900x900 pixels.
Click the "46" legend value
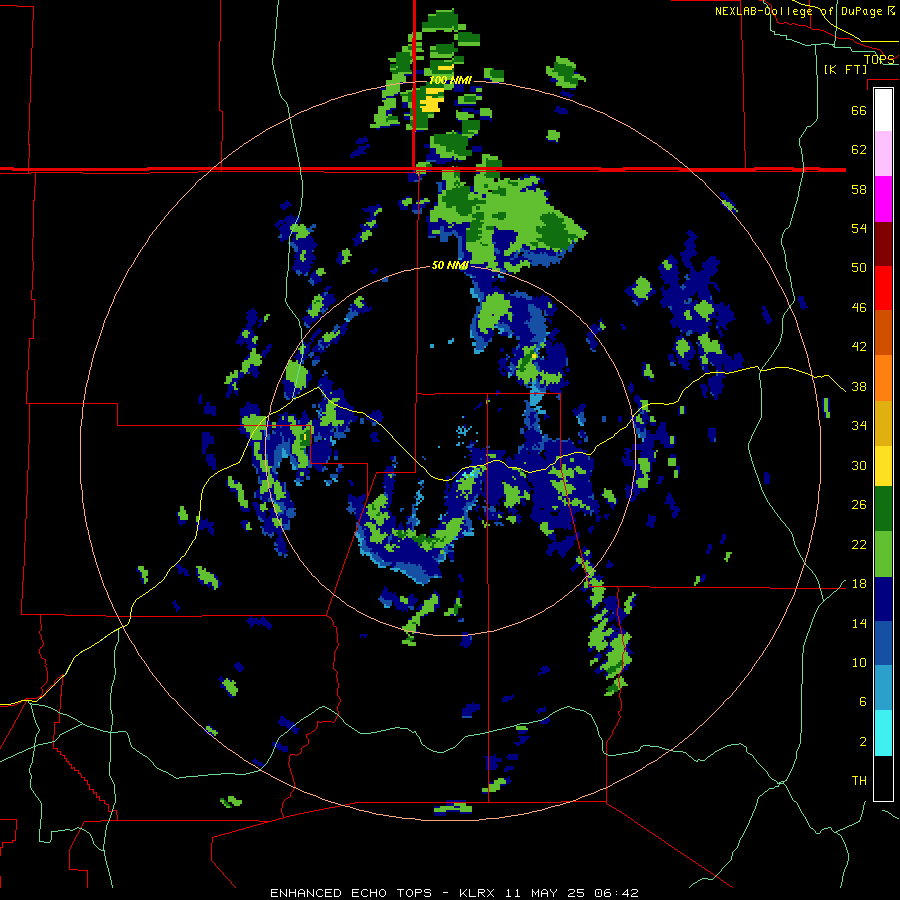pos(859,308)
